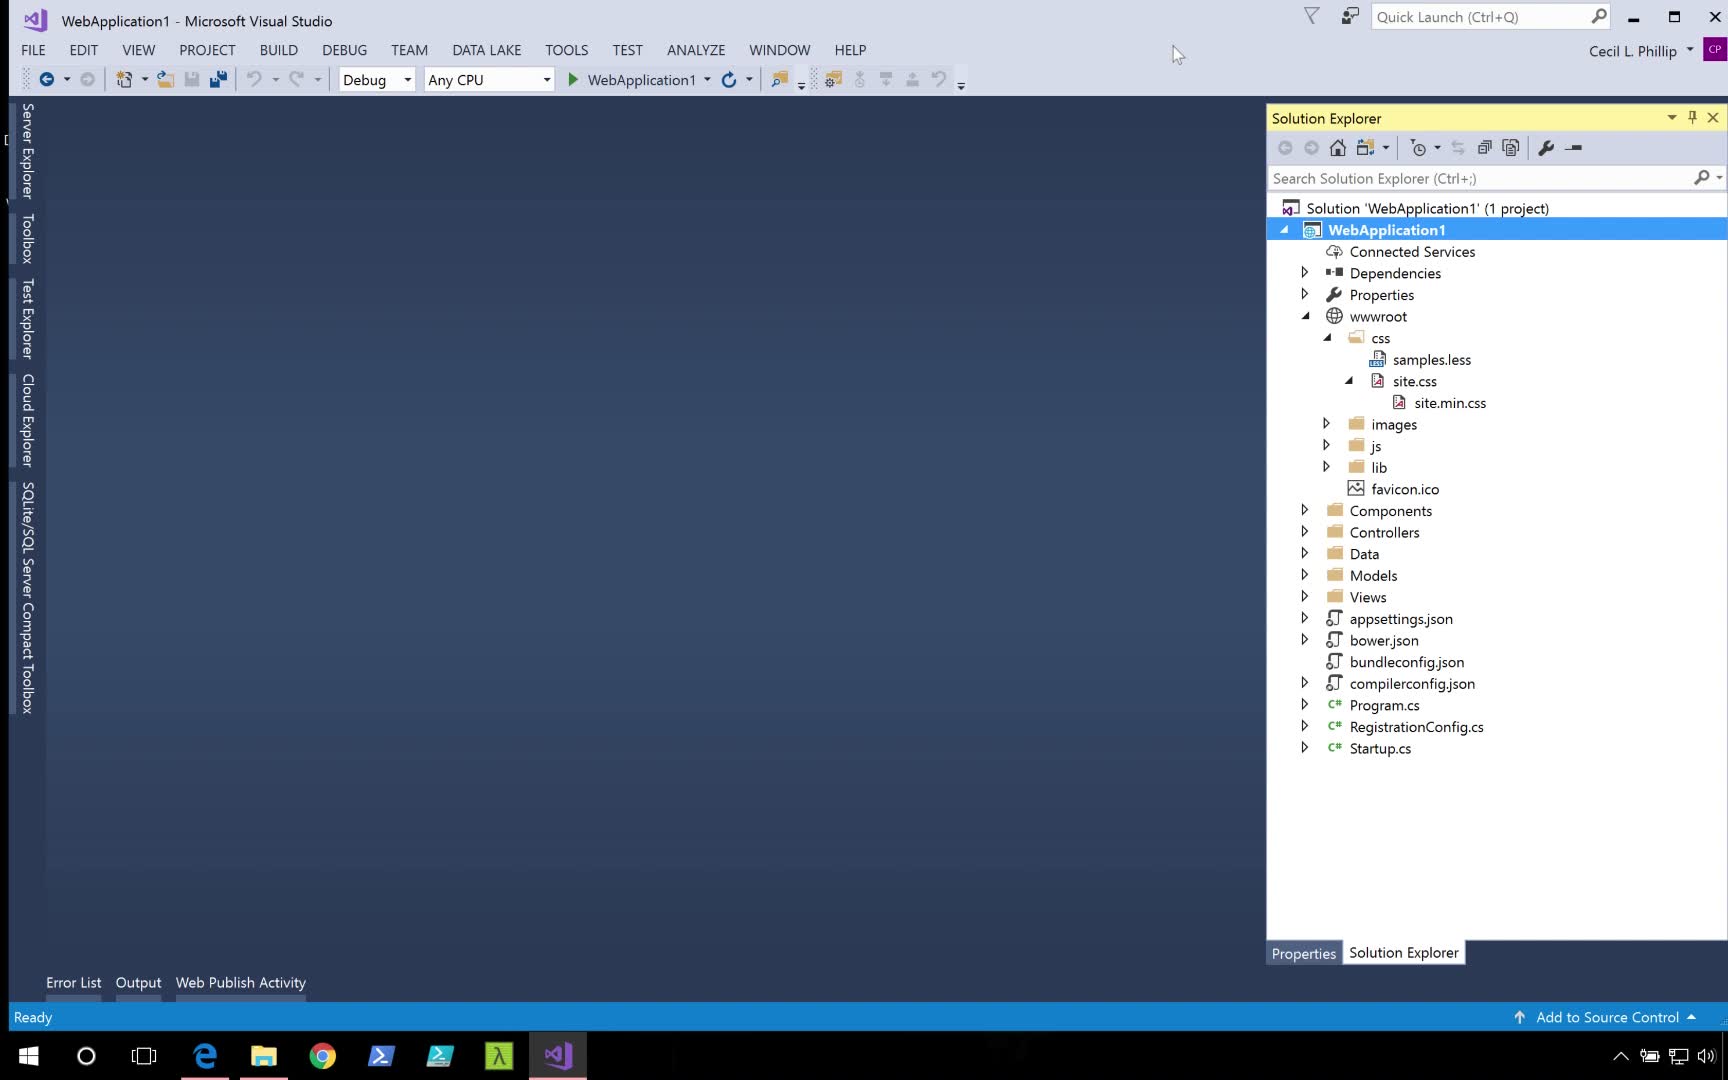Toggle Preview Selected Items in Solution Explorer
The width and height of the screenshot is (1728, 1080).
pos(1573,148)
